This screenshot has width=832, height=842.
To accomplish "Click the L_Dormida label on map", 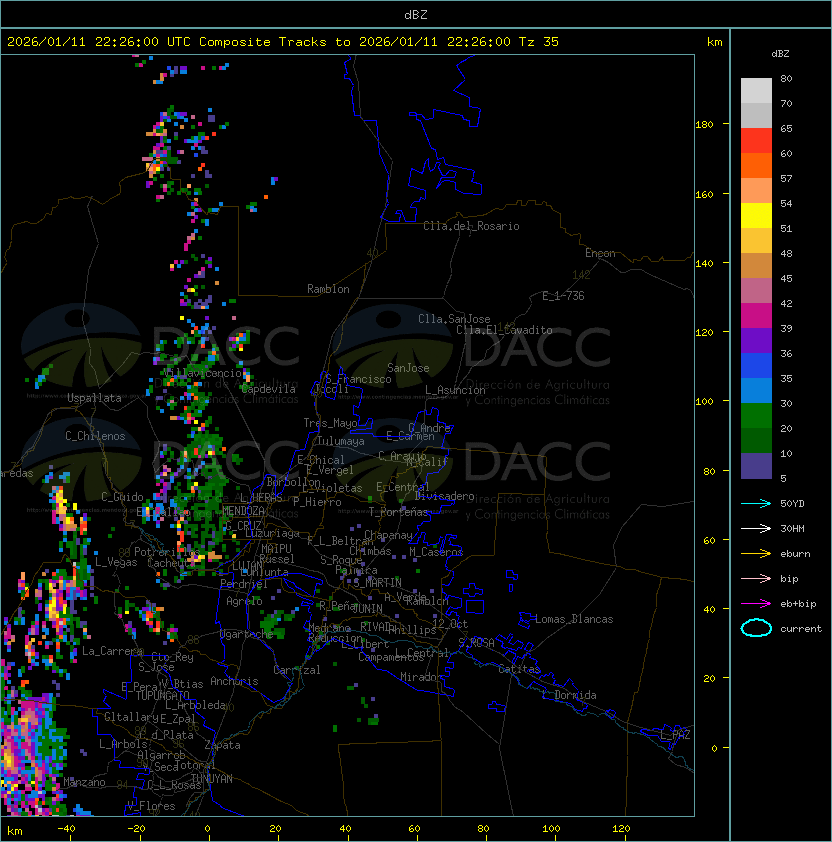I will (569, 695).
